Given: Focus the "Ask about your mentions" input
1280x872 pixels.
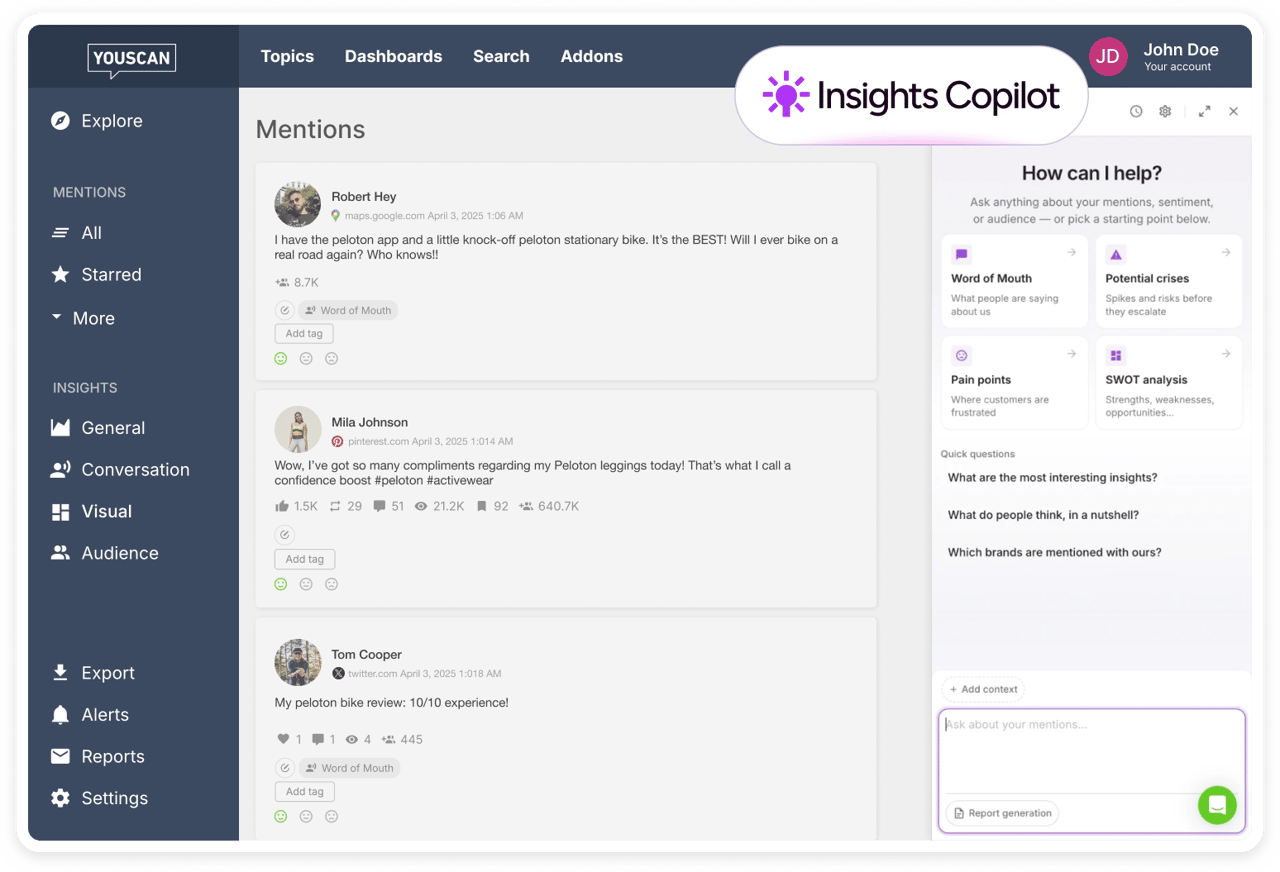Looking at the screenshot, I should coord(1091,752).
